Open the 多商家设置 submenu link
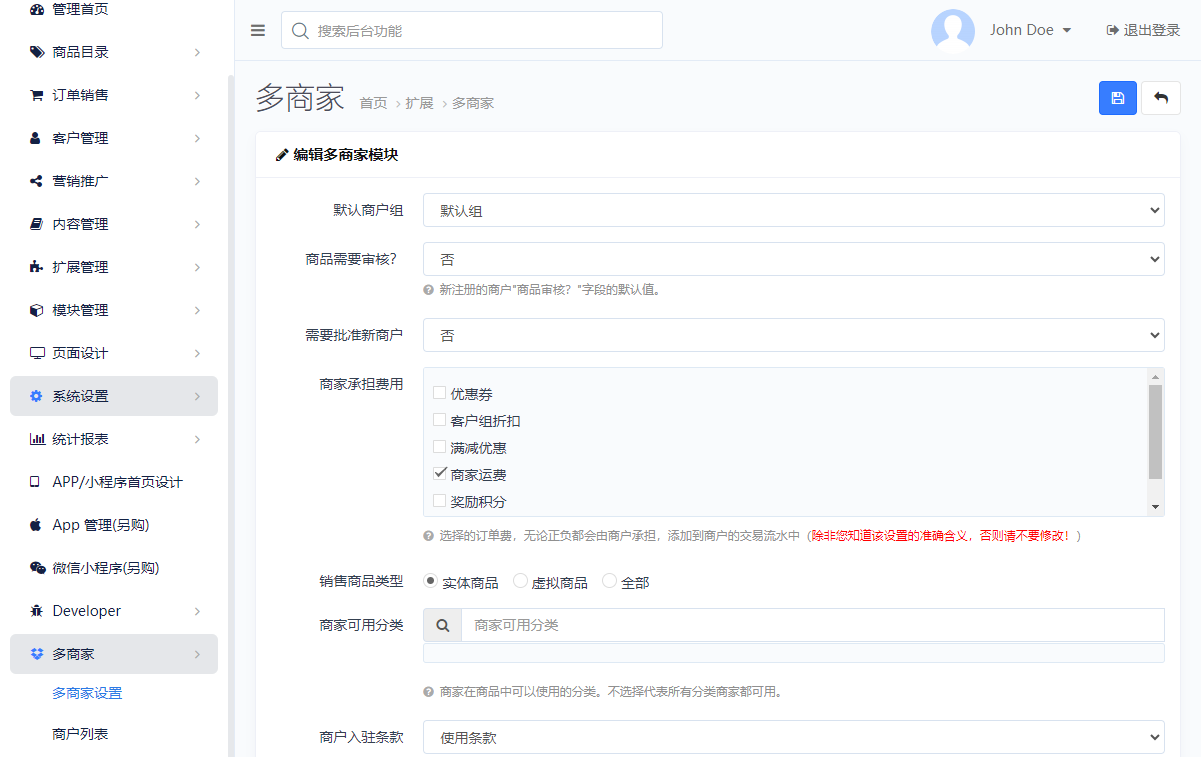This screenshot has height=757, width=1201. [87, 693]
